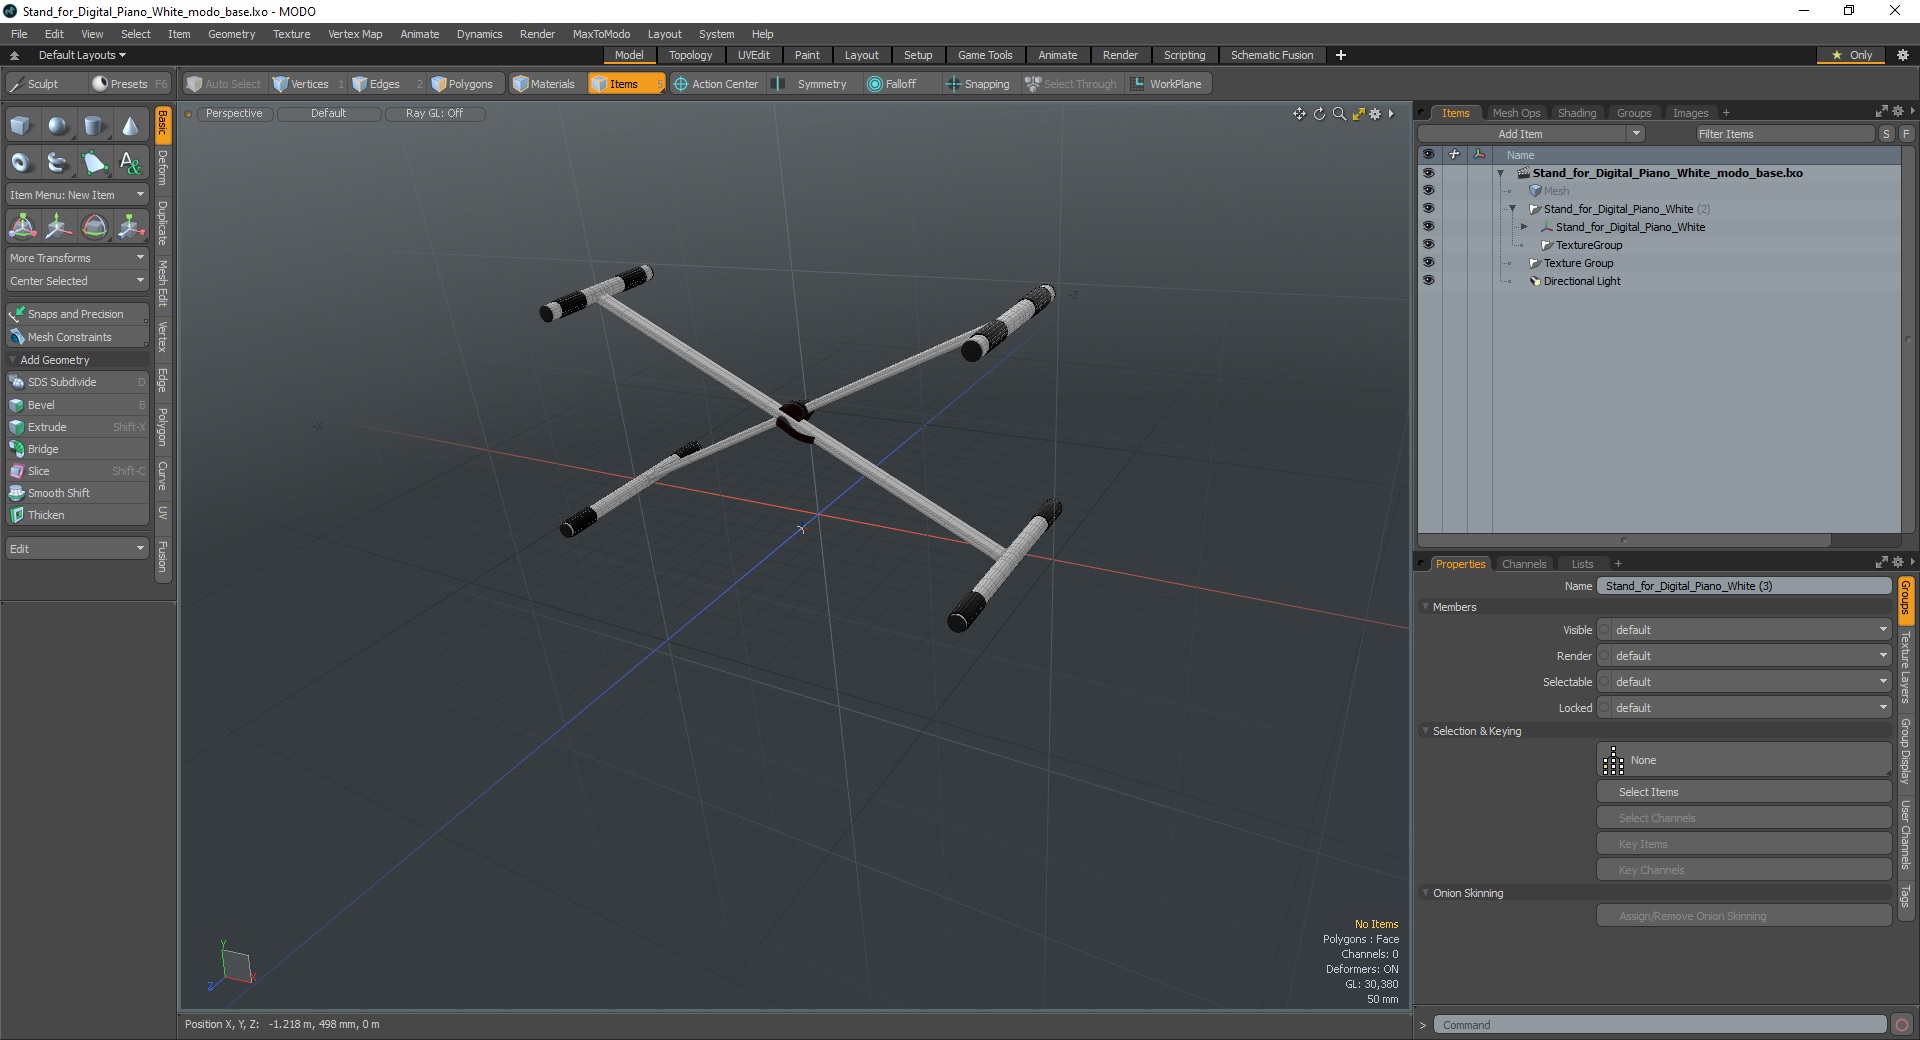1920x1040 pixels.
Task: Open the Vertex Map menu
Action: pos(355,34)
